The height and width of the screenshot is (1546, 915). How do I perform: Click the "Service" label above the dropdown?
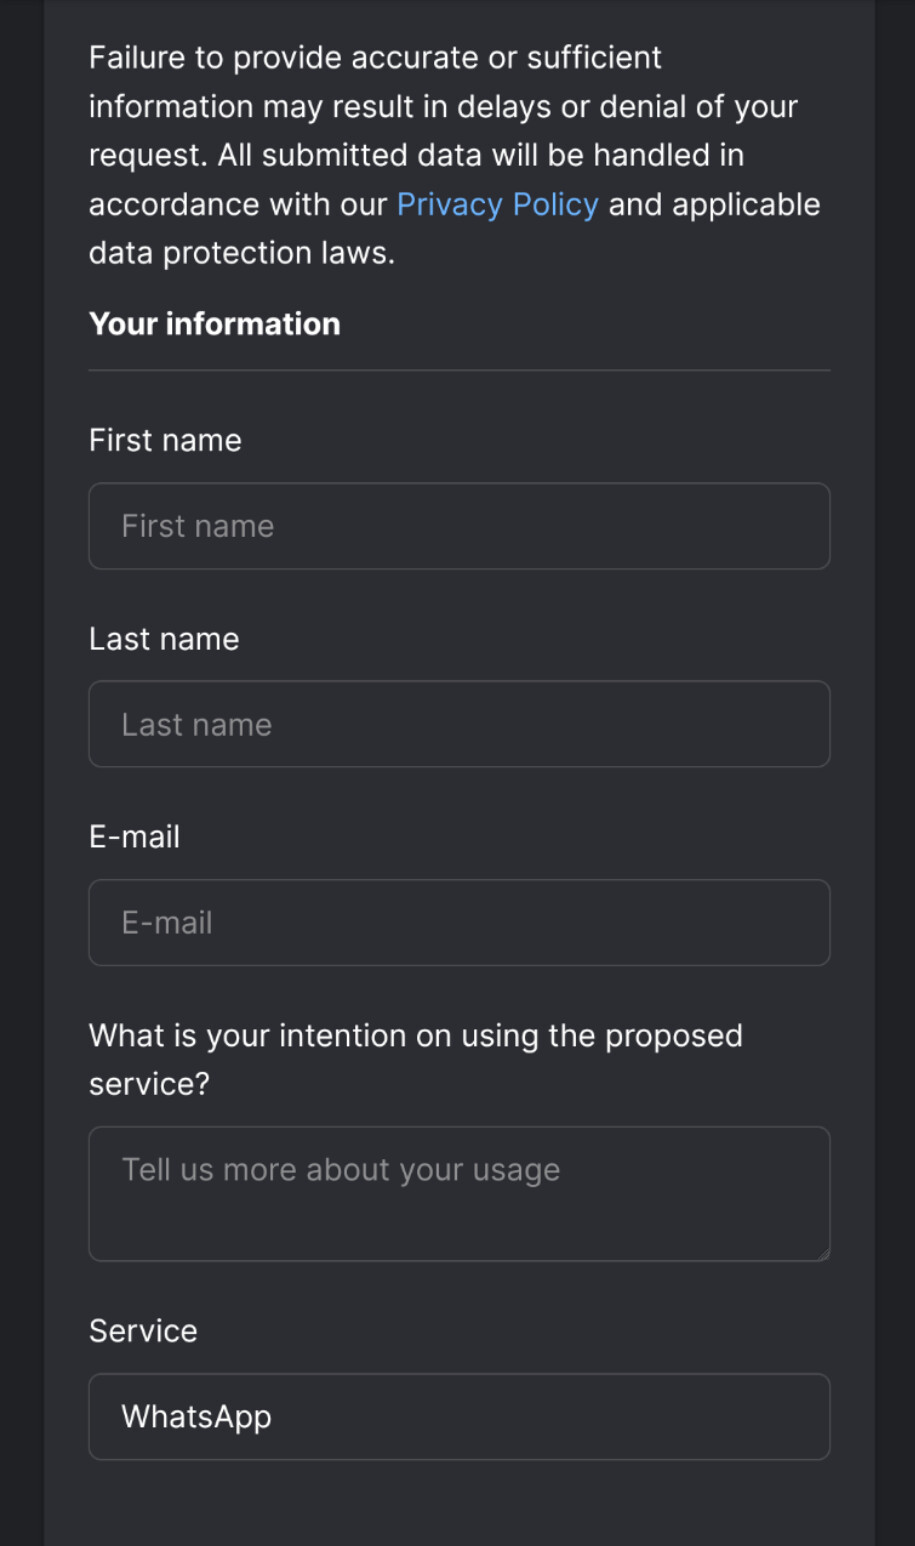click(x=143, y=1331)
